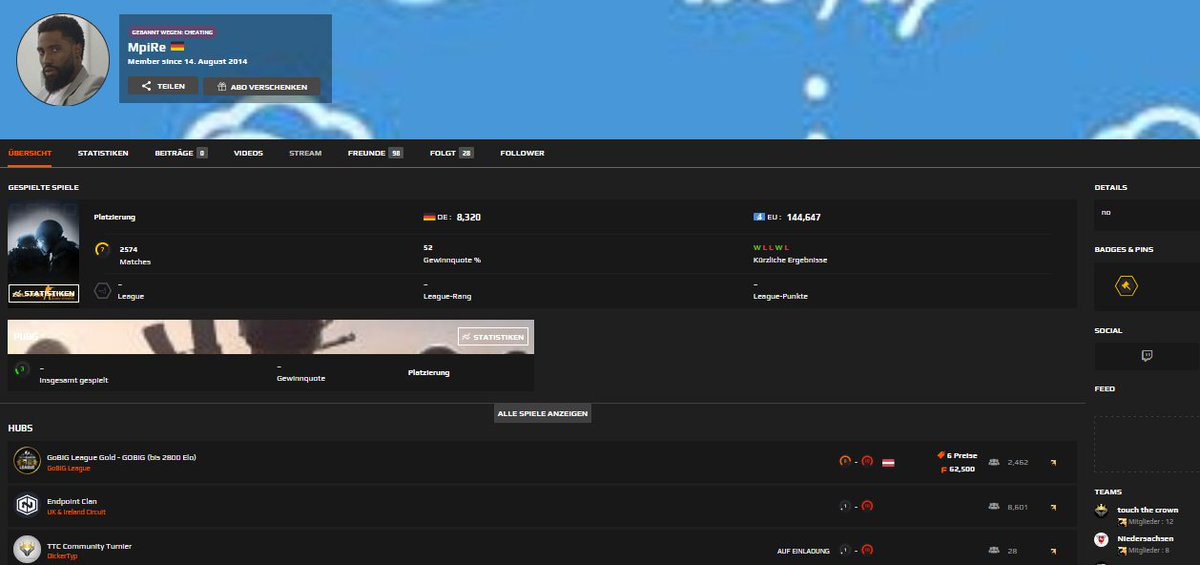The image size is (1200, 565).
Task: Open the BEITRÄGE tab
Action: (181, 153)
